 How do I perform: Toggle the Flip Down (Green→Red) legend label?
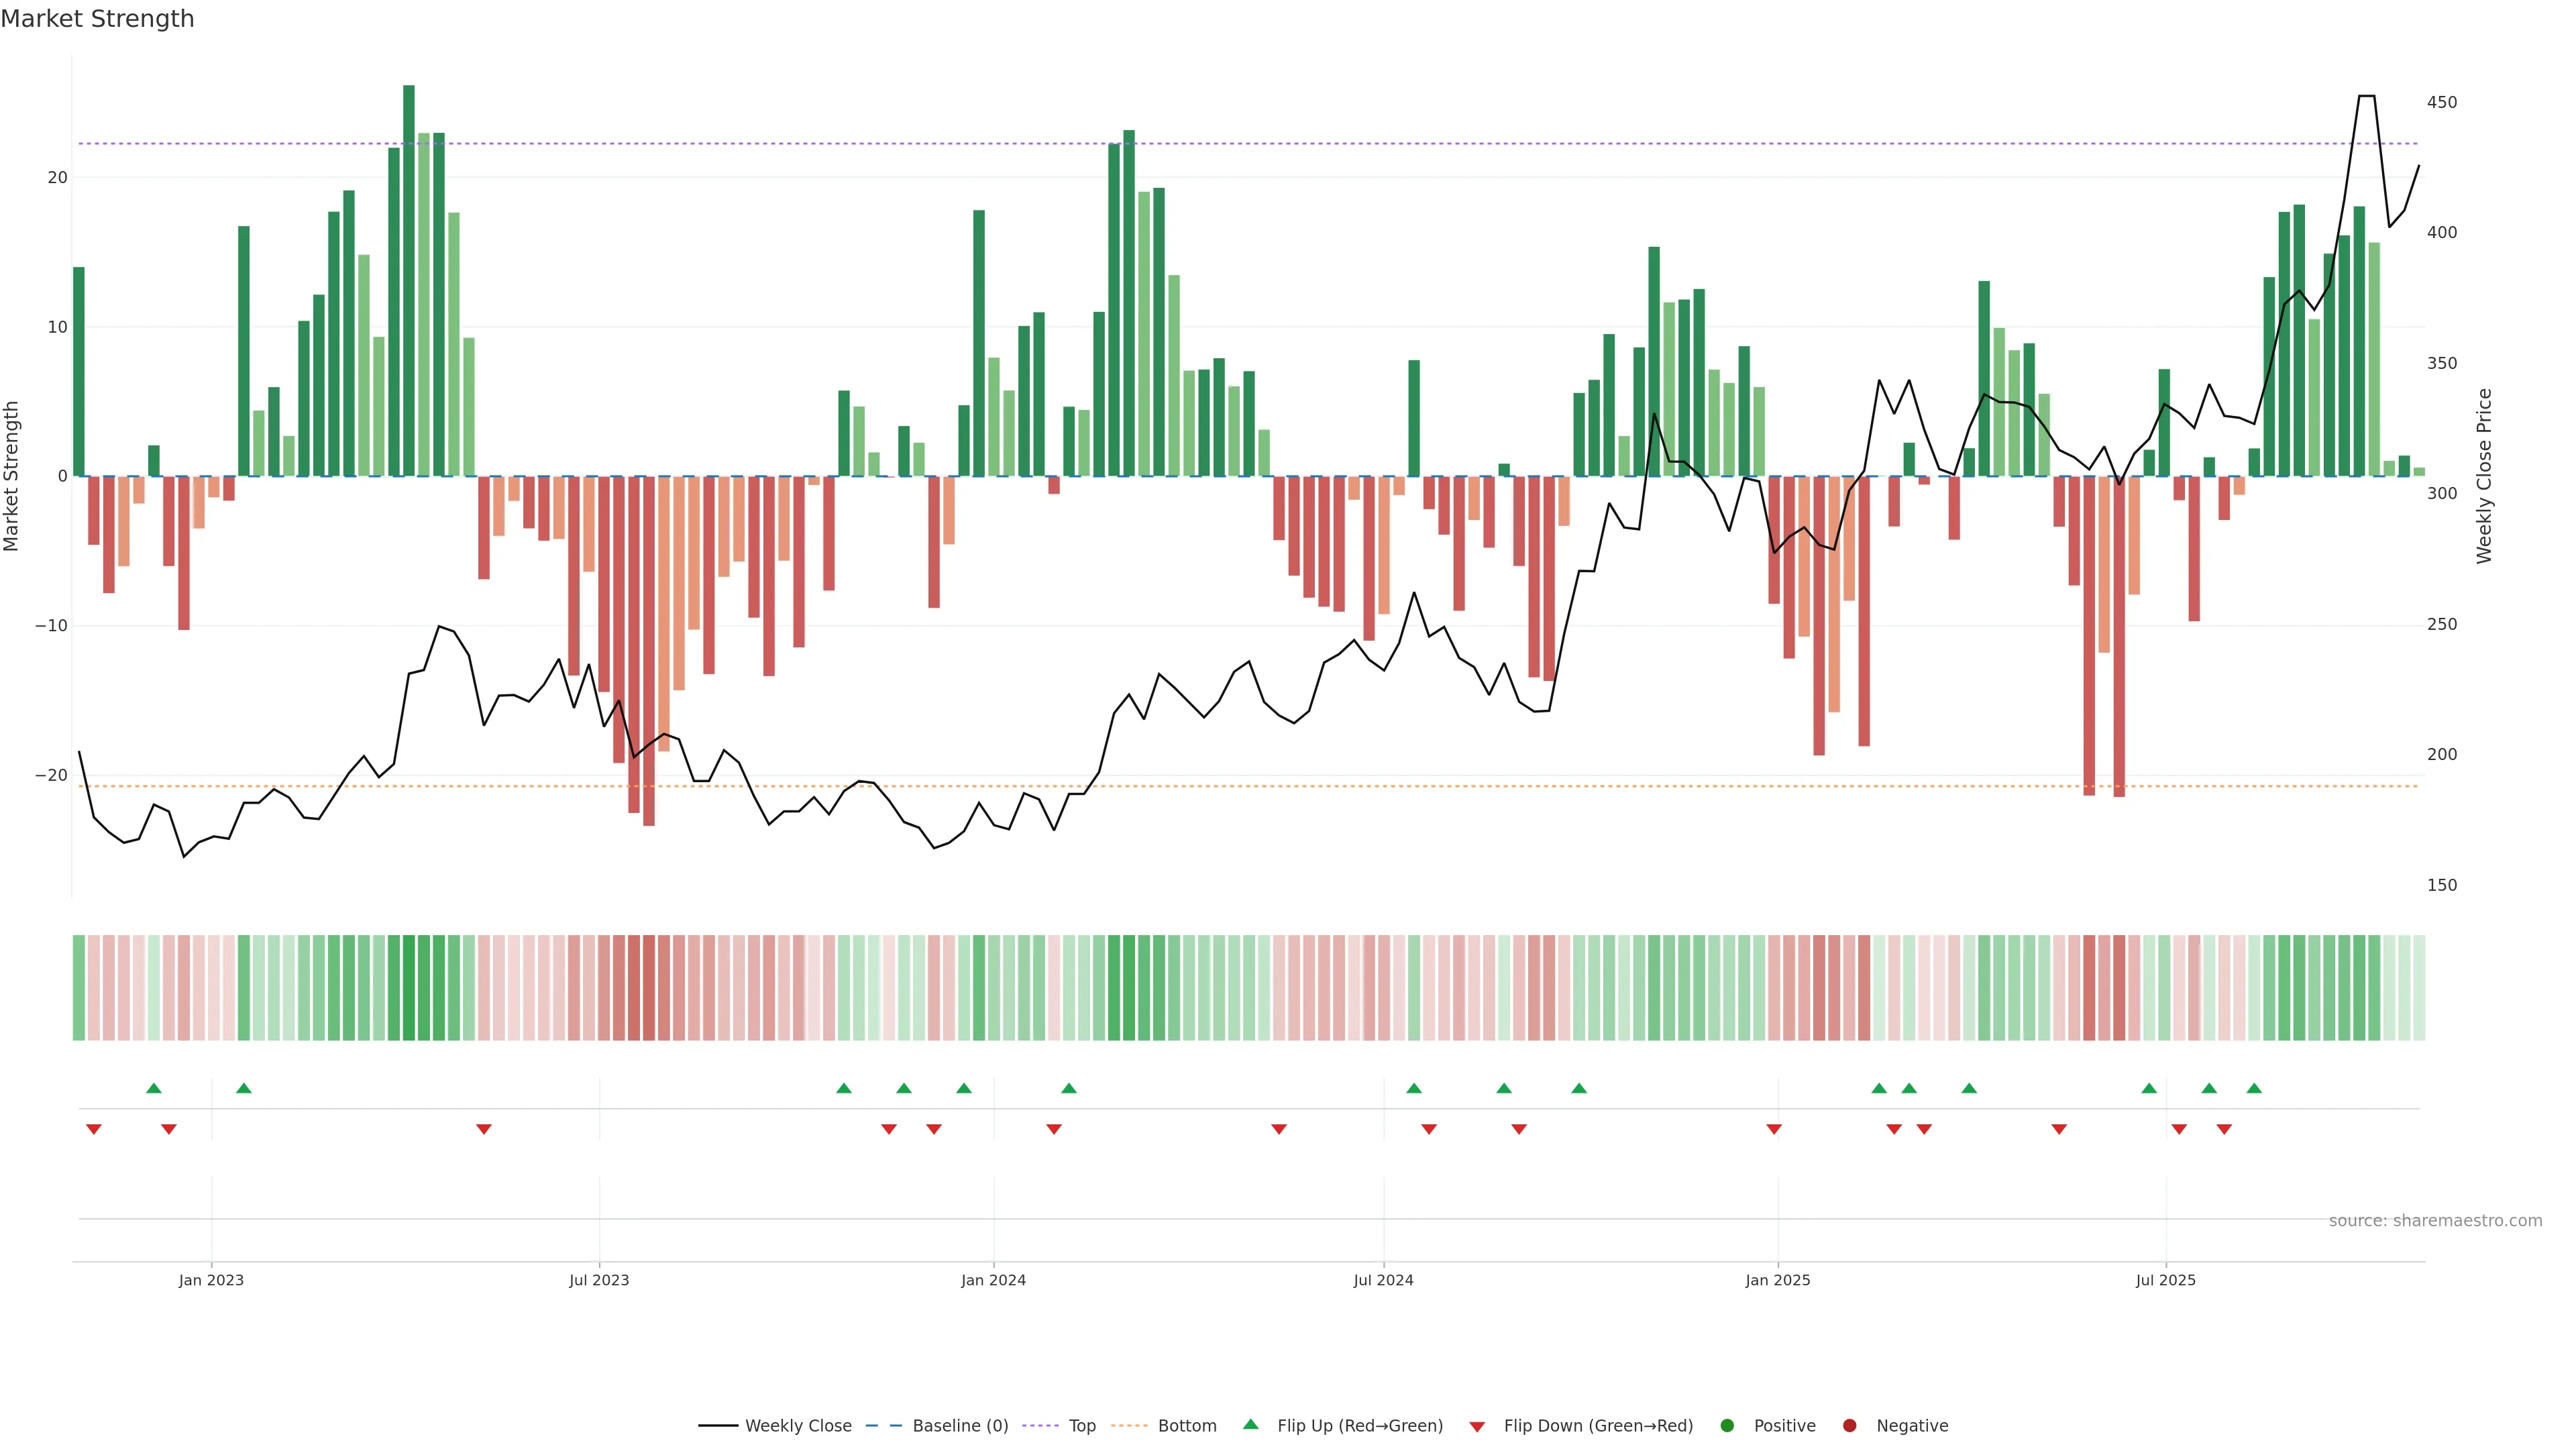[x=1598, y=1426]
